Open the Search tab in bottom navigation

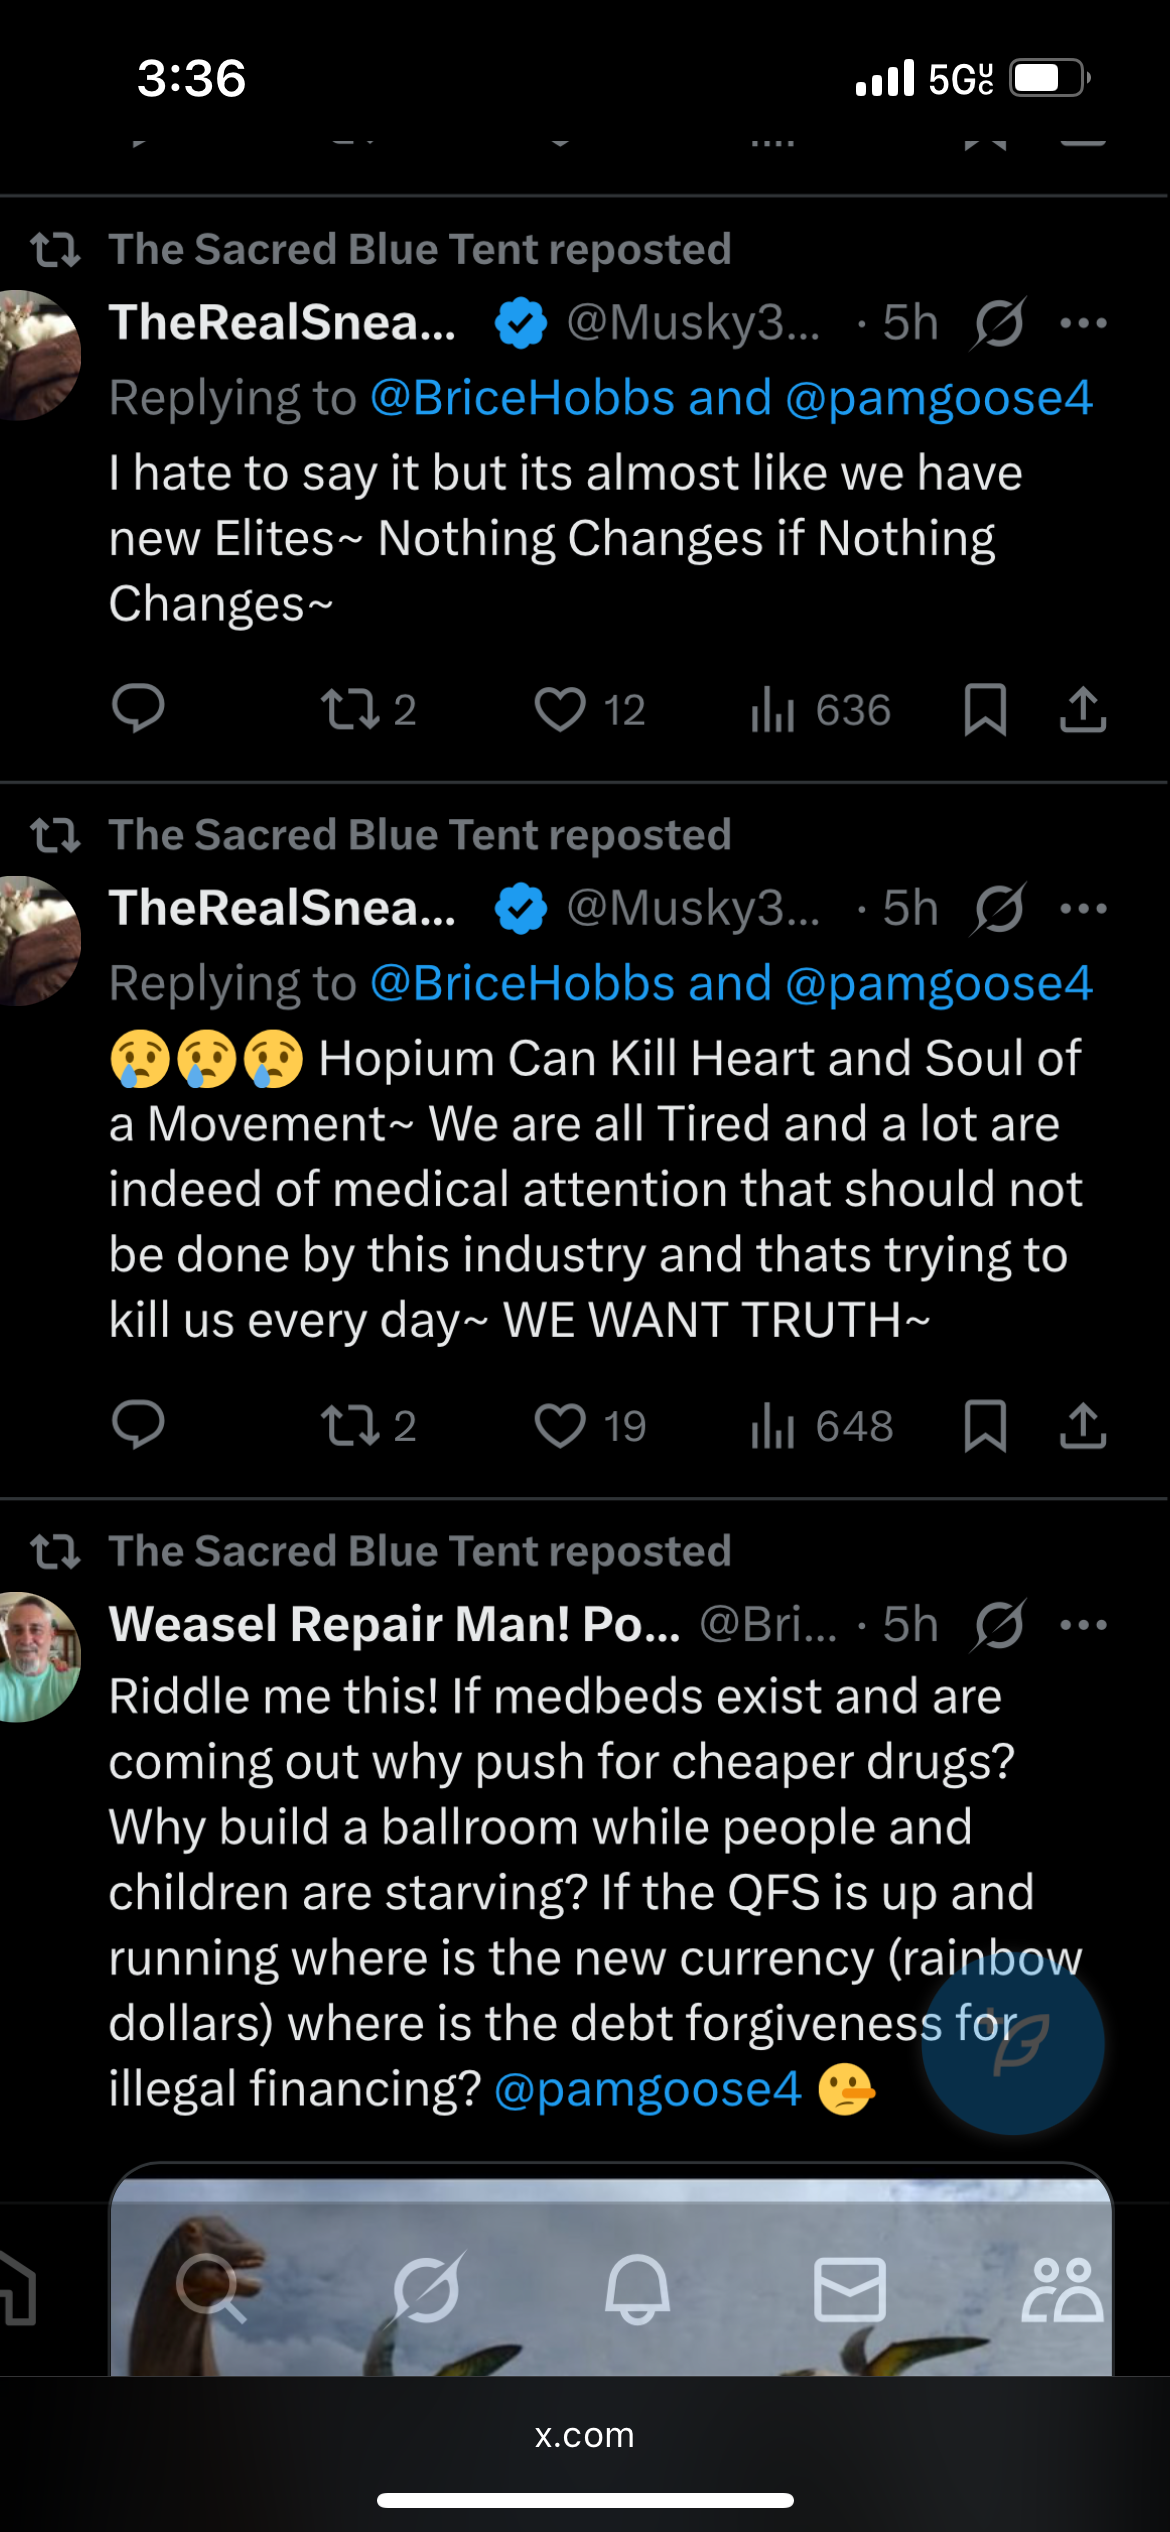click(x=210, y=2288)
